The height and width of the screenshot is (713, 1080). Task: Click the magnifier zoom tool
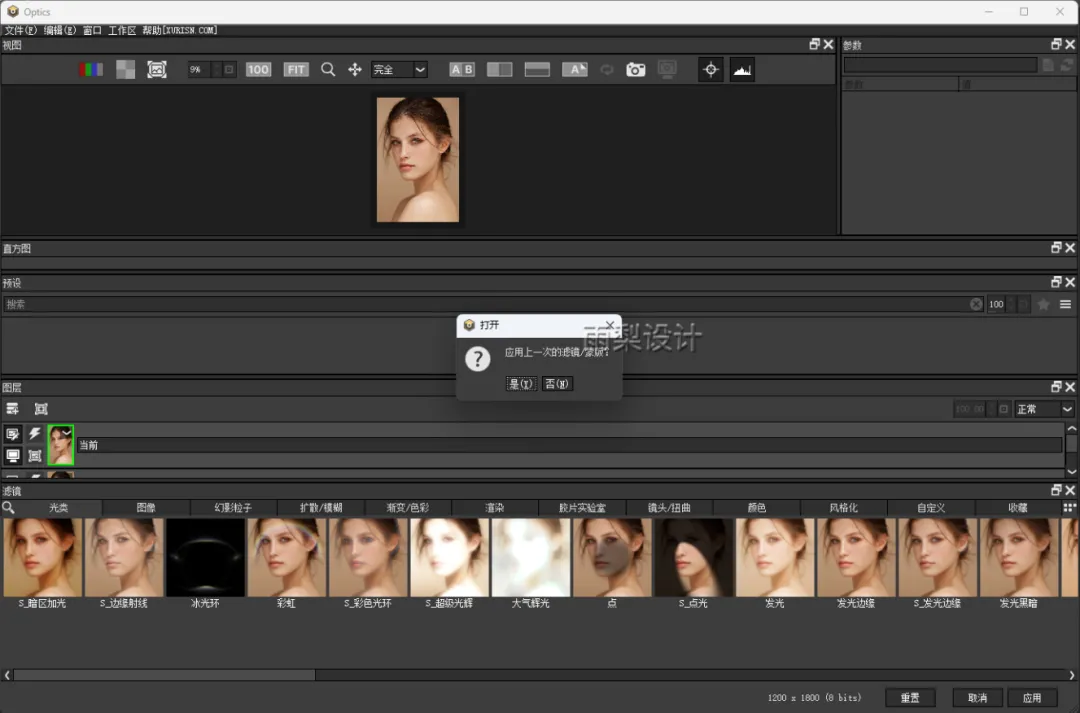[x=328, y=70]
